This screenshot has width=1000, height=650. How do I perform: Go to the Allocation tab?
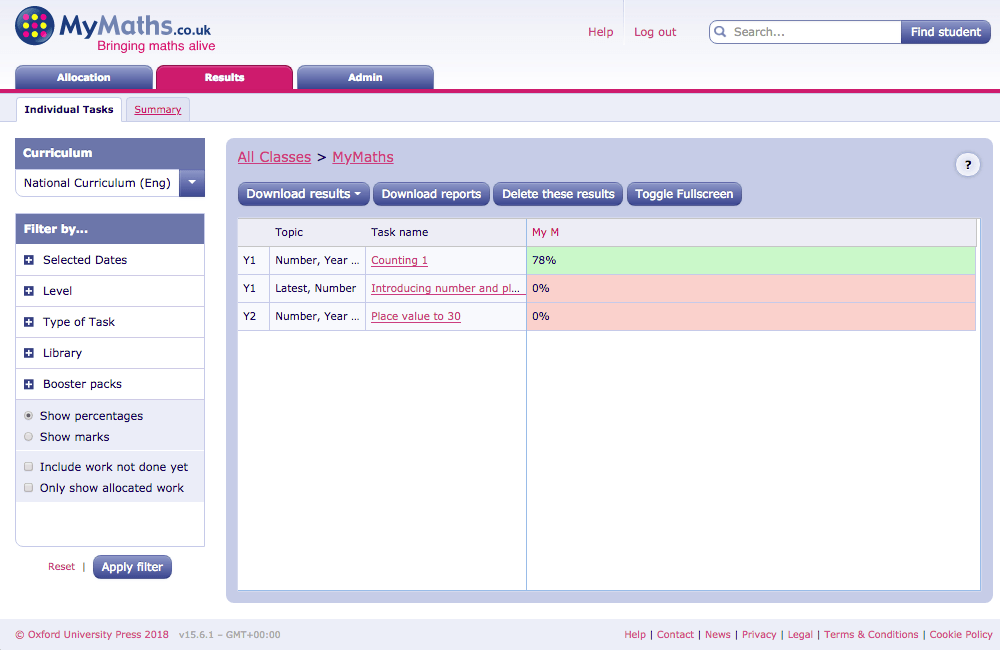[x=83, y=76]
